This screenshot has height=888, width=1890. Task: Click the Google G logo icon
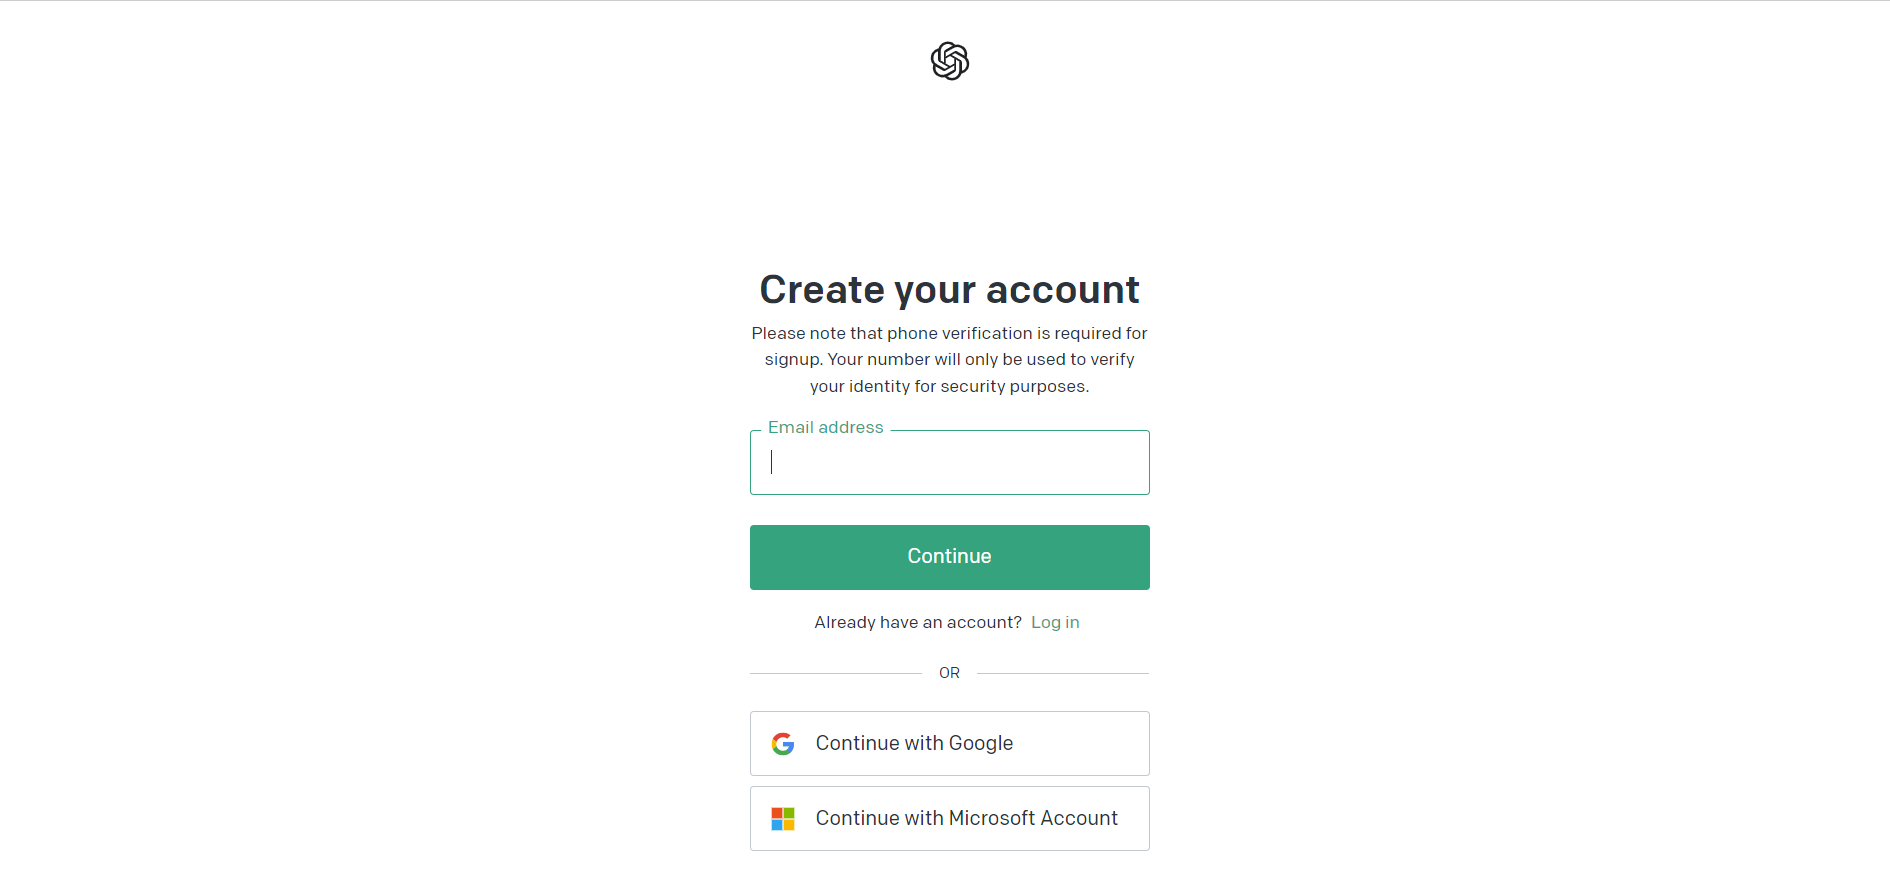point(783,744)
